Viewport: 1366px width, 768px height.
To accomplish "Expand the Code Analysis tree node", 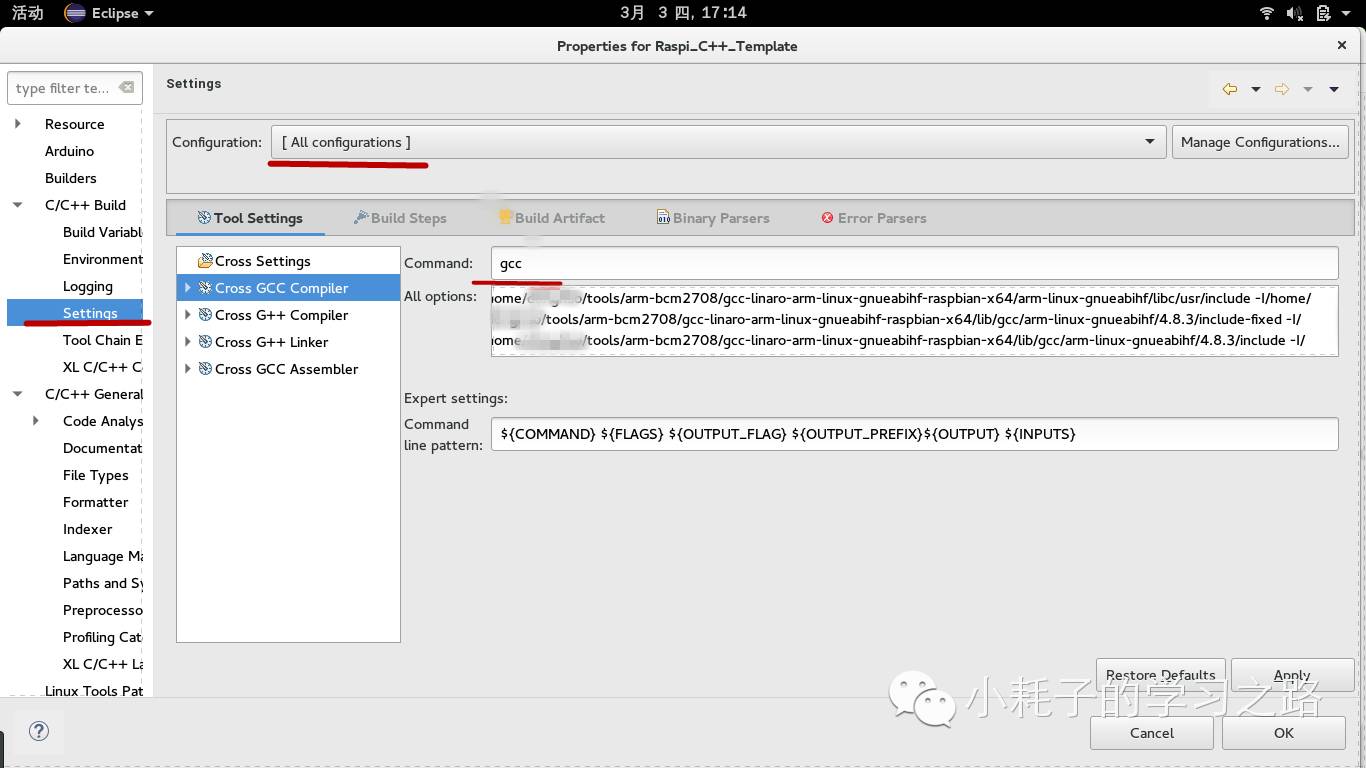I will point(36,421).
